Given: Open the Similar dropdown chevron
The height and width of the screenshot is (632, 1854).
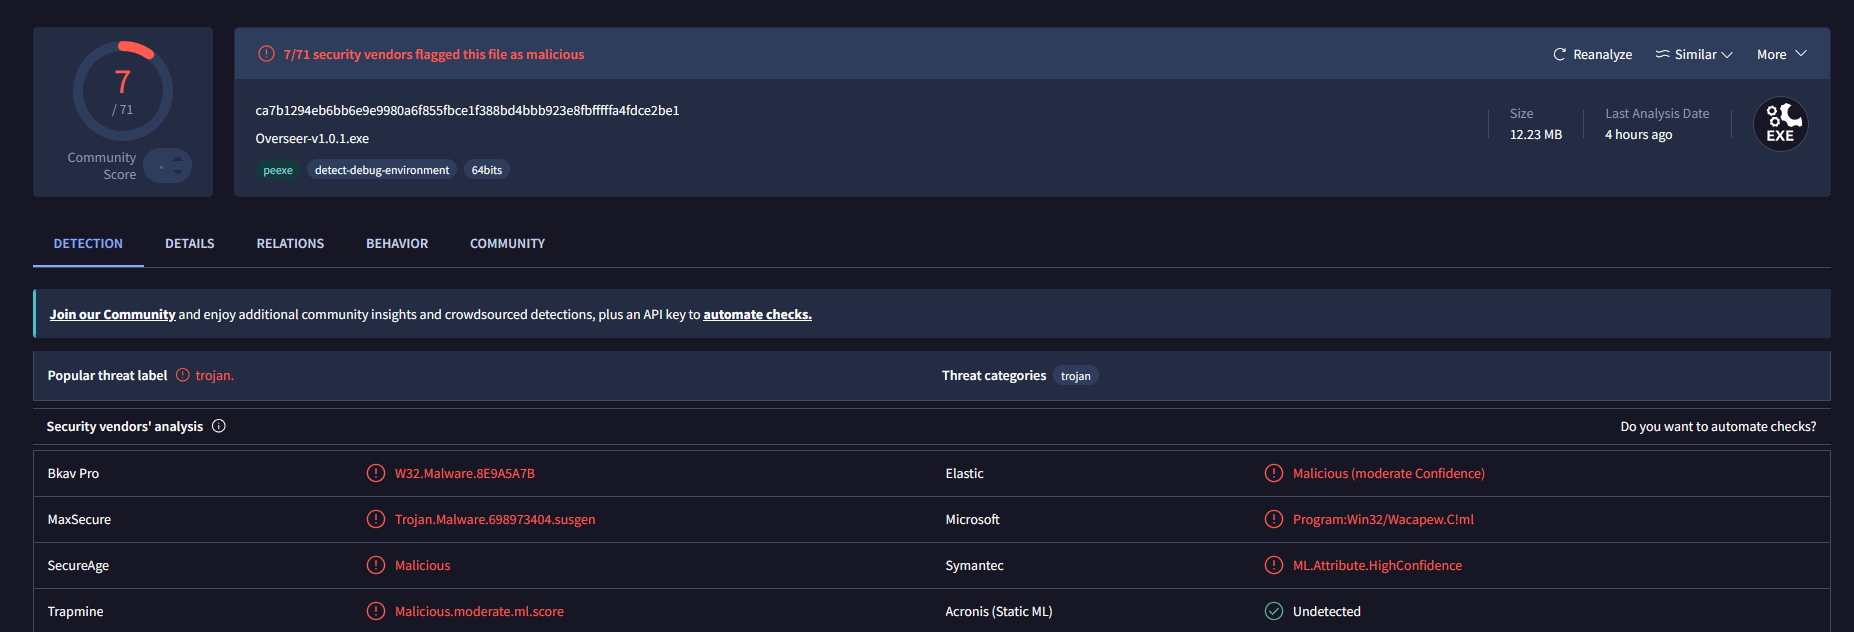Looking at the screenshot, I should 1727,54.
